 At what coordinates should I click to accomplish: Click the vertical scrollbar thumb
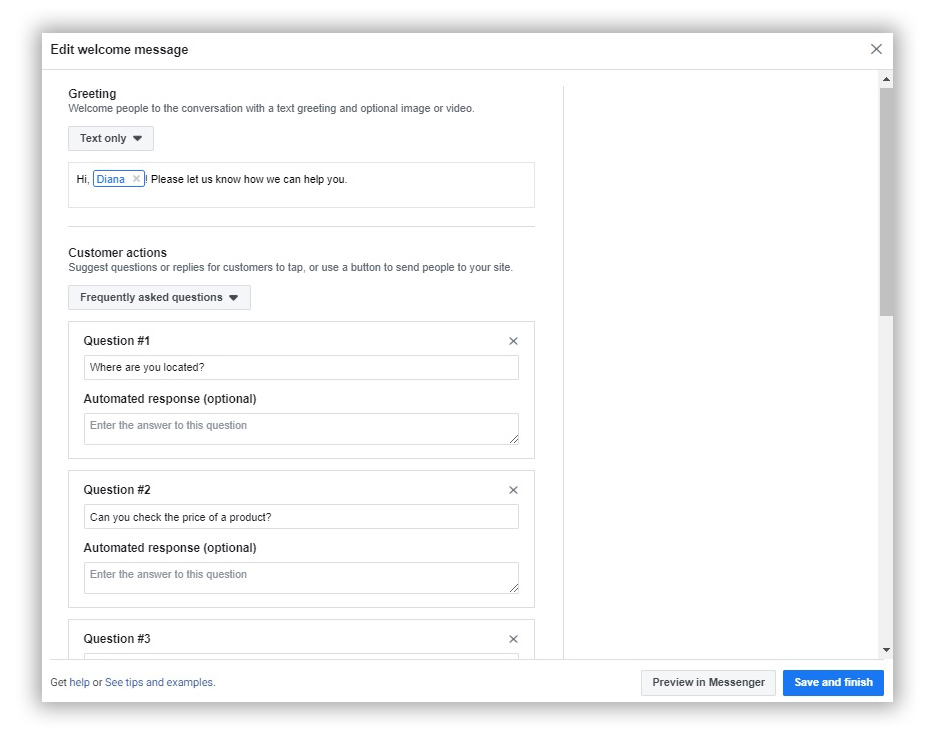click(886, 202)
